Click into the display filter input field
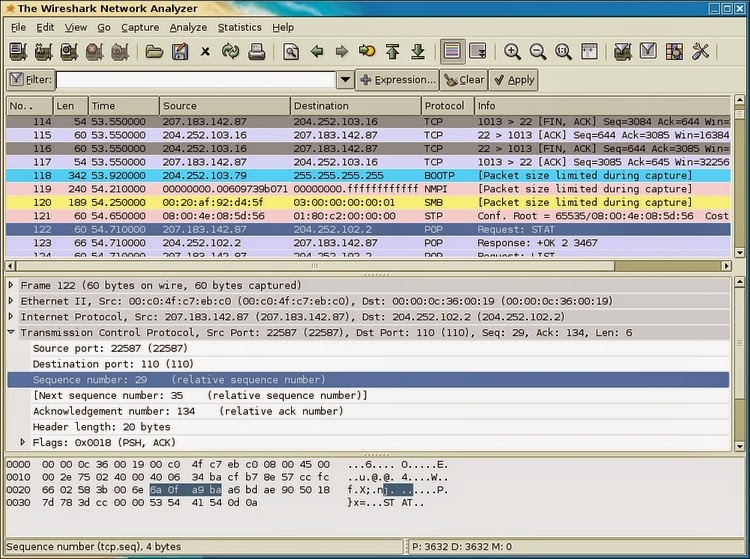 tap(196, 80)
